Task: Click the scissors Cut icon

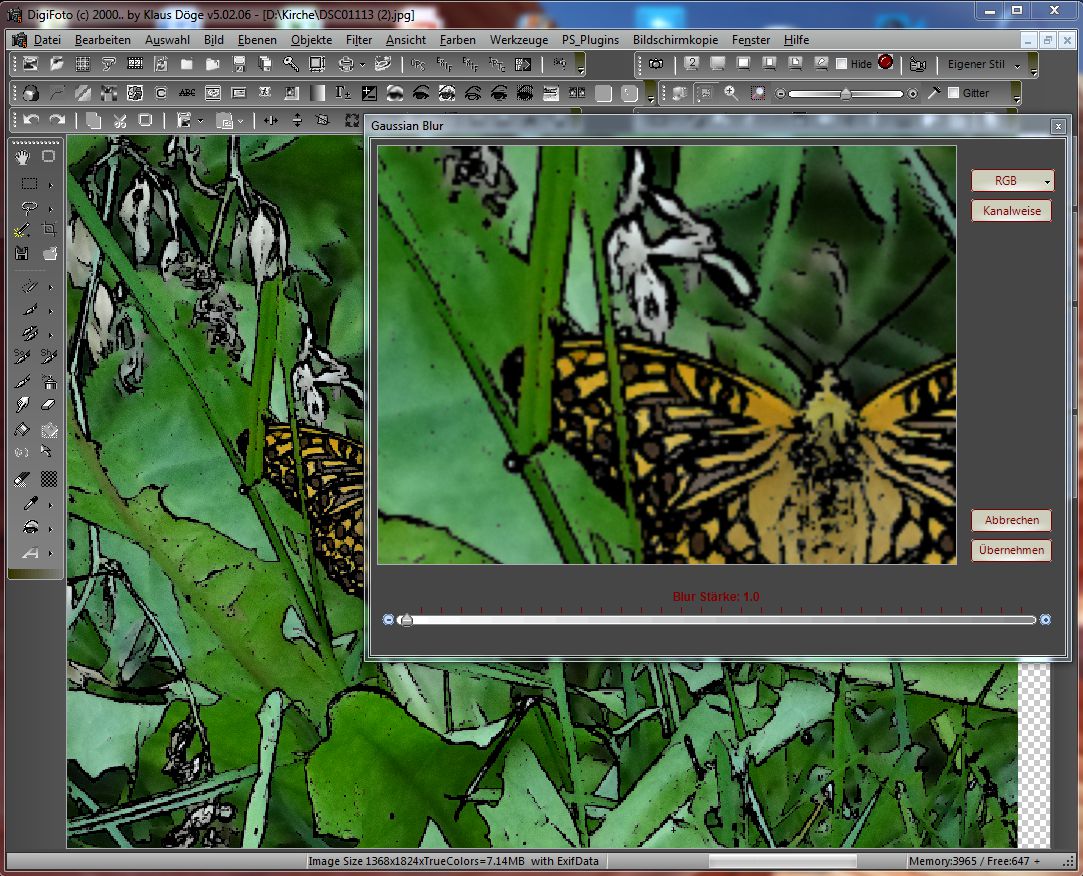Action: coord(119,120)
